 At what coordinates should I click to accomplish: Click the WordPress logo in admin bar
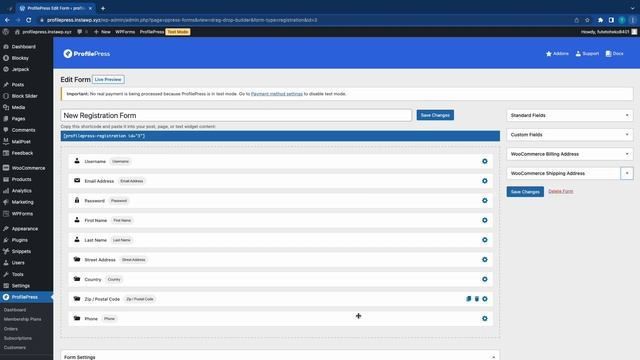pyautogui.click(x=6, y=31)
